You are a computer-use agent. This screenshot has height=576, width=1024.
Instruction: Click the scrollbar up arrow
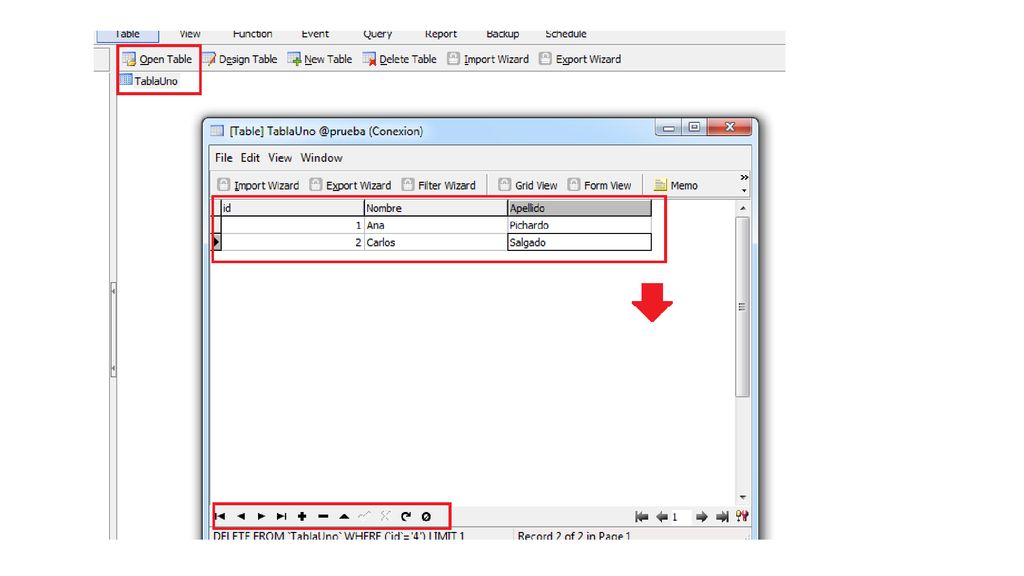[743, 208]
